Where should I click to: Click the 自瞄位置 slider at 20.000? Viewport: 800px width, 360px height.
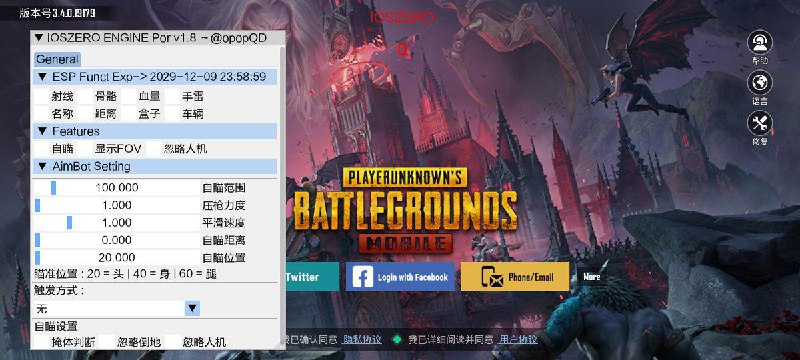[117, 257]
